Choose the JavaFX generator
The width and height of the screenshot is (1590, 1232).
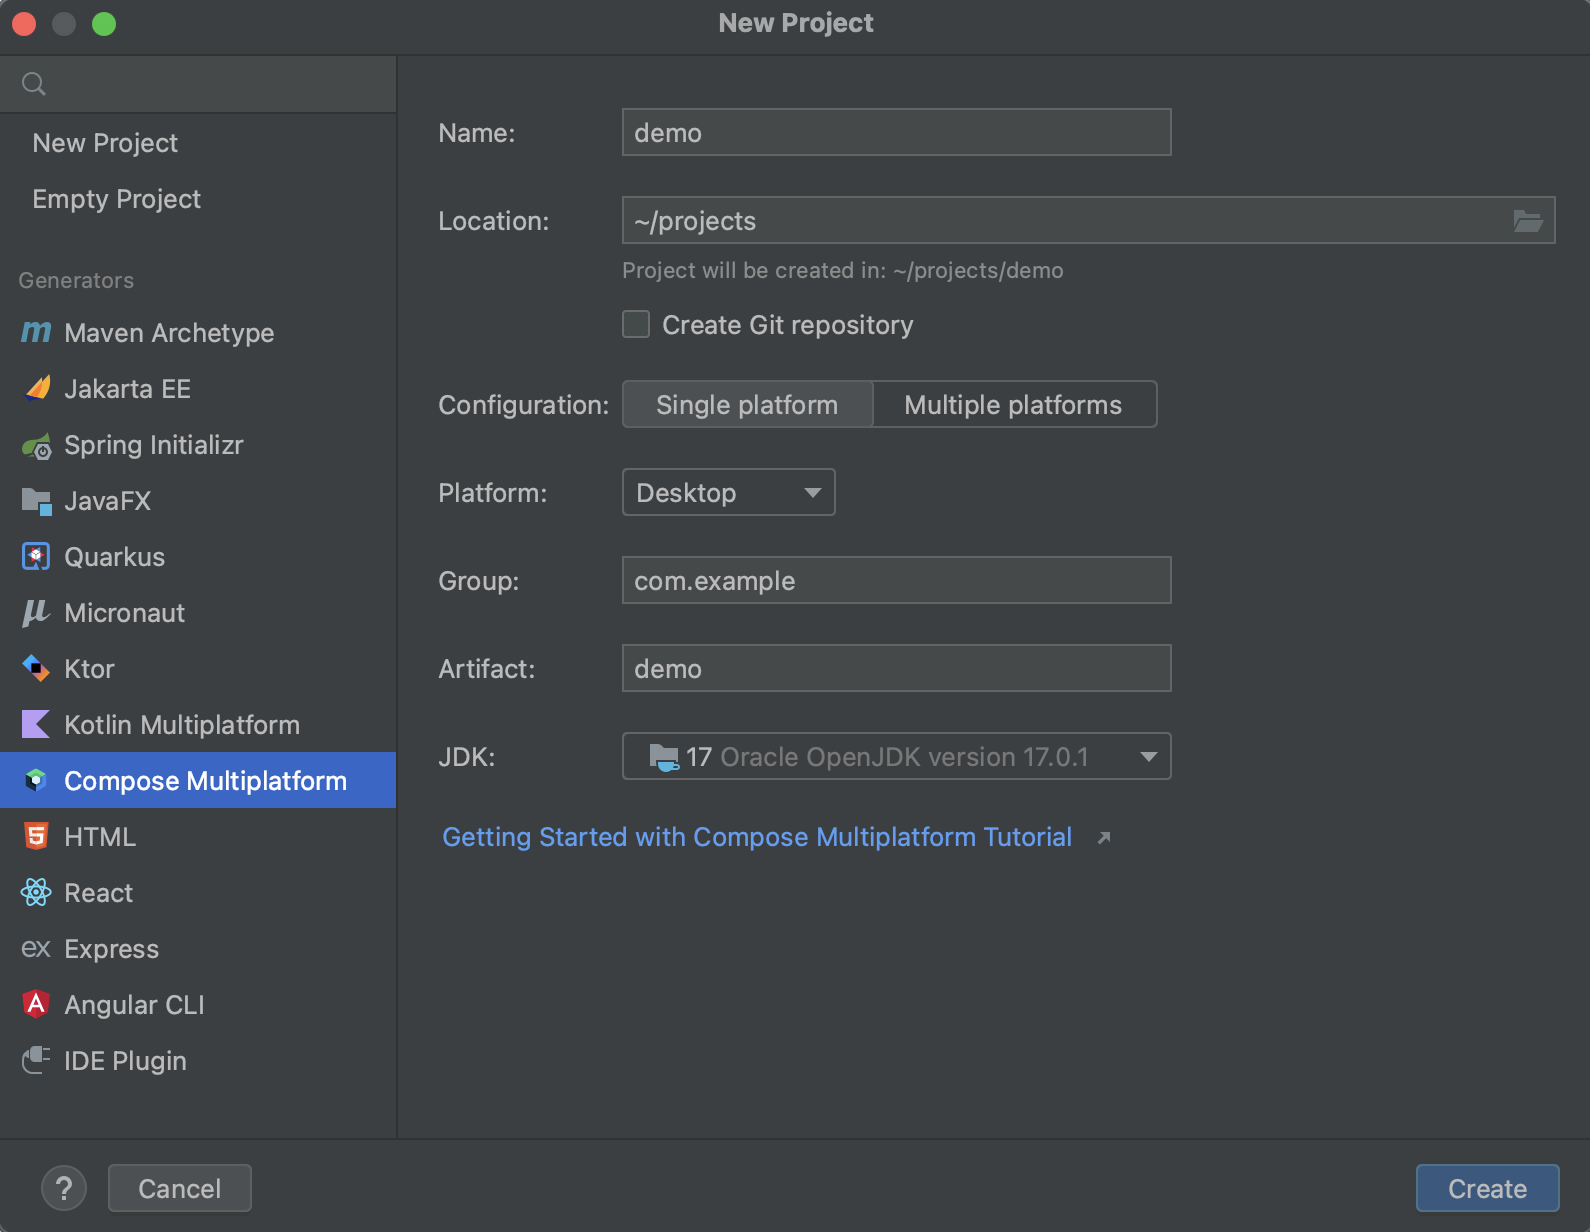tap(198, 501)
